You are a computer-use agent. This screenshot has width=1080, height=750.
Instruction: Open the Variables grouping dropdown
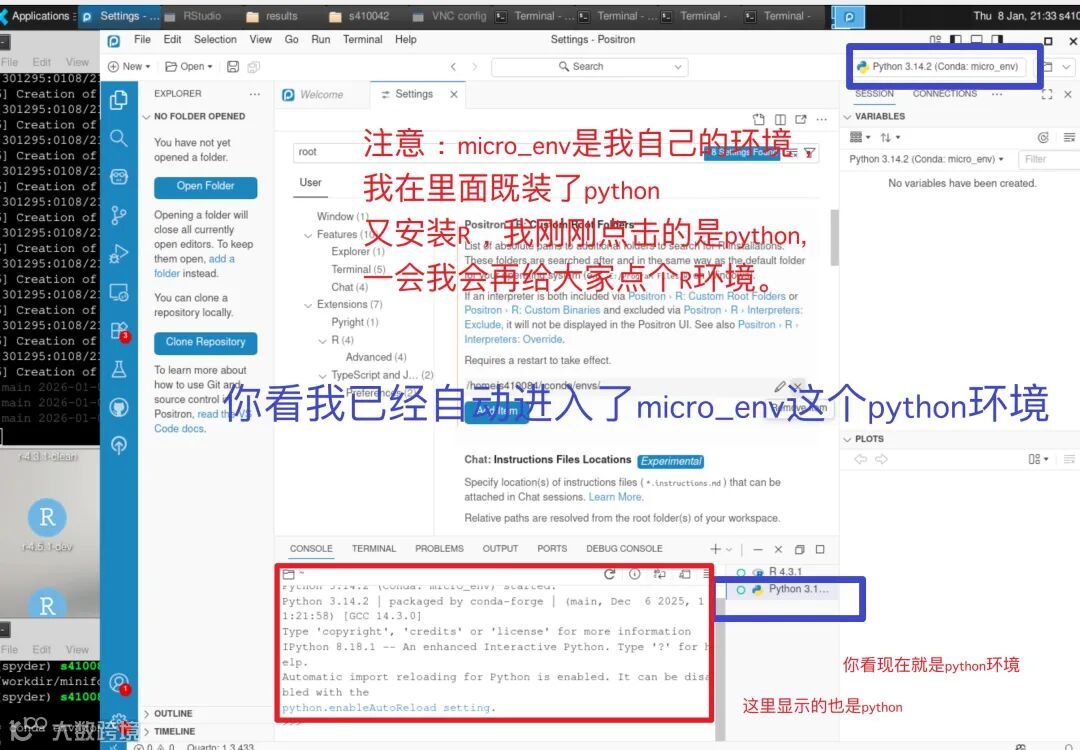tap(860, 138)
